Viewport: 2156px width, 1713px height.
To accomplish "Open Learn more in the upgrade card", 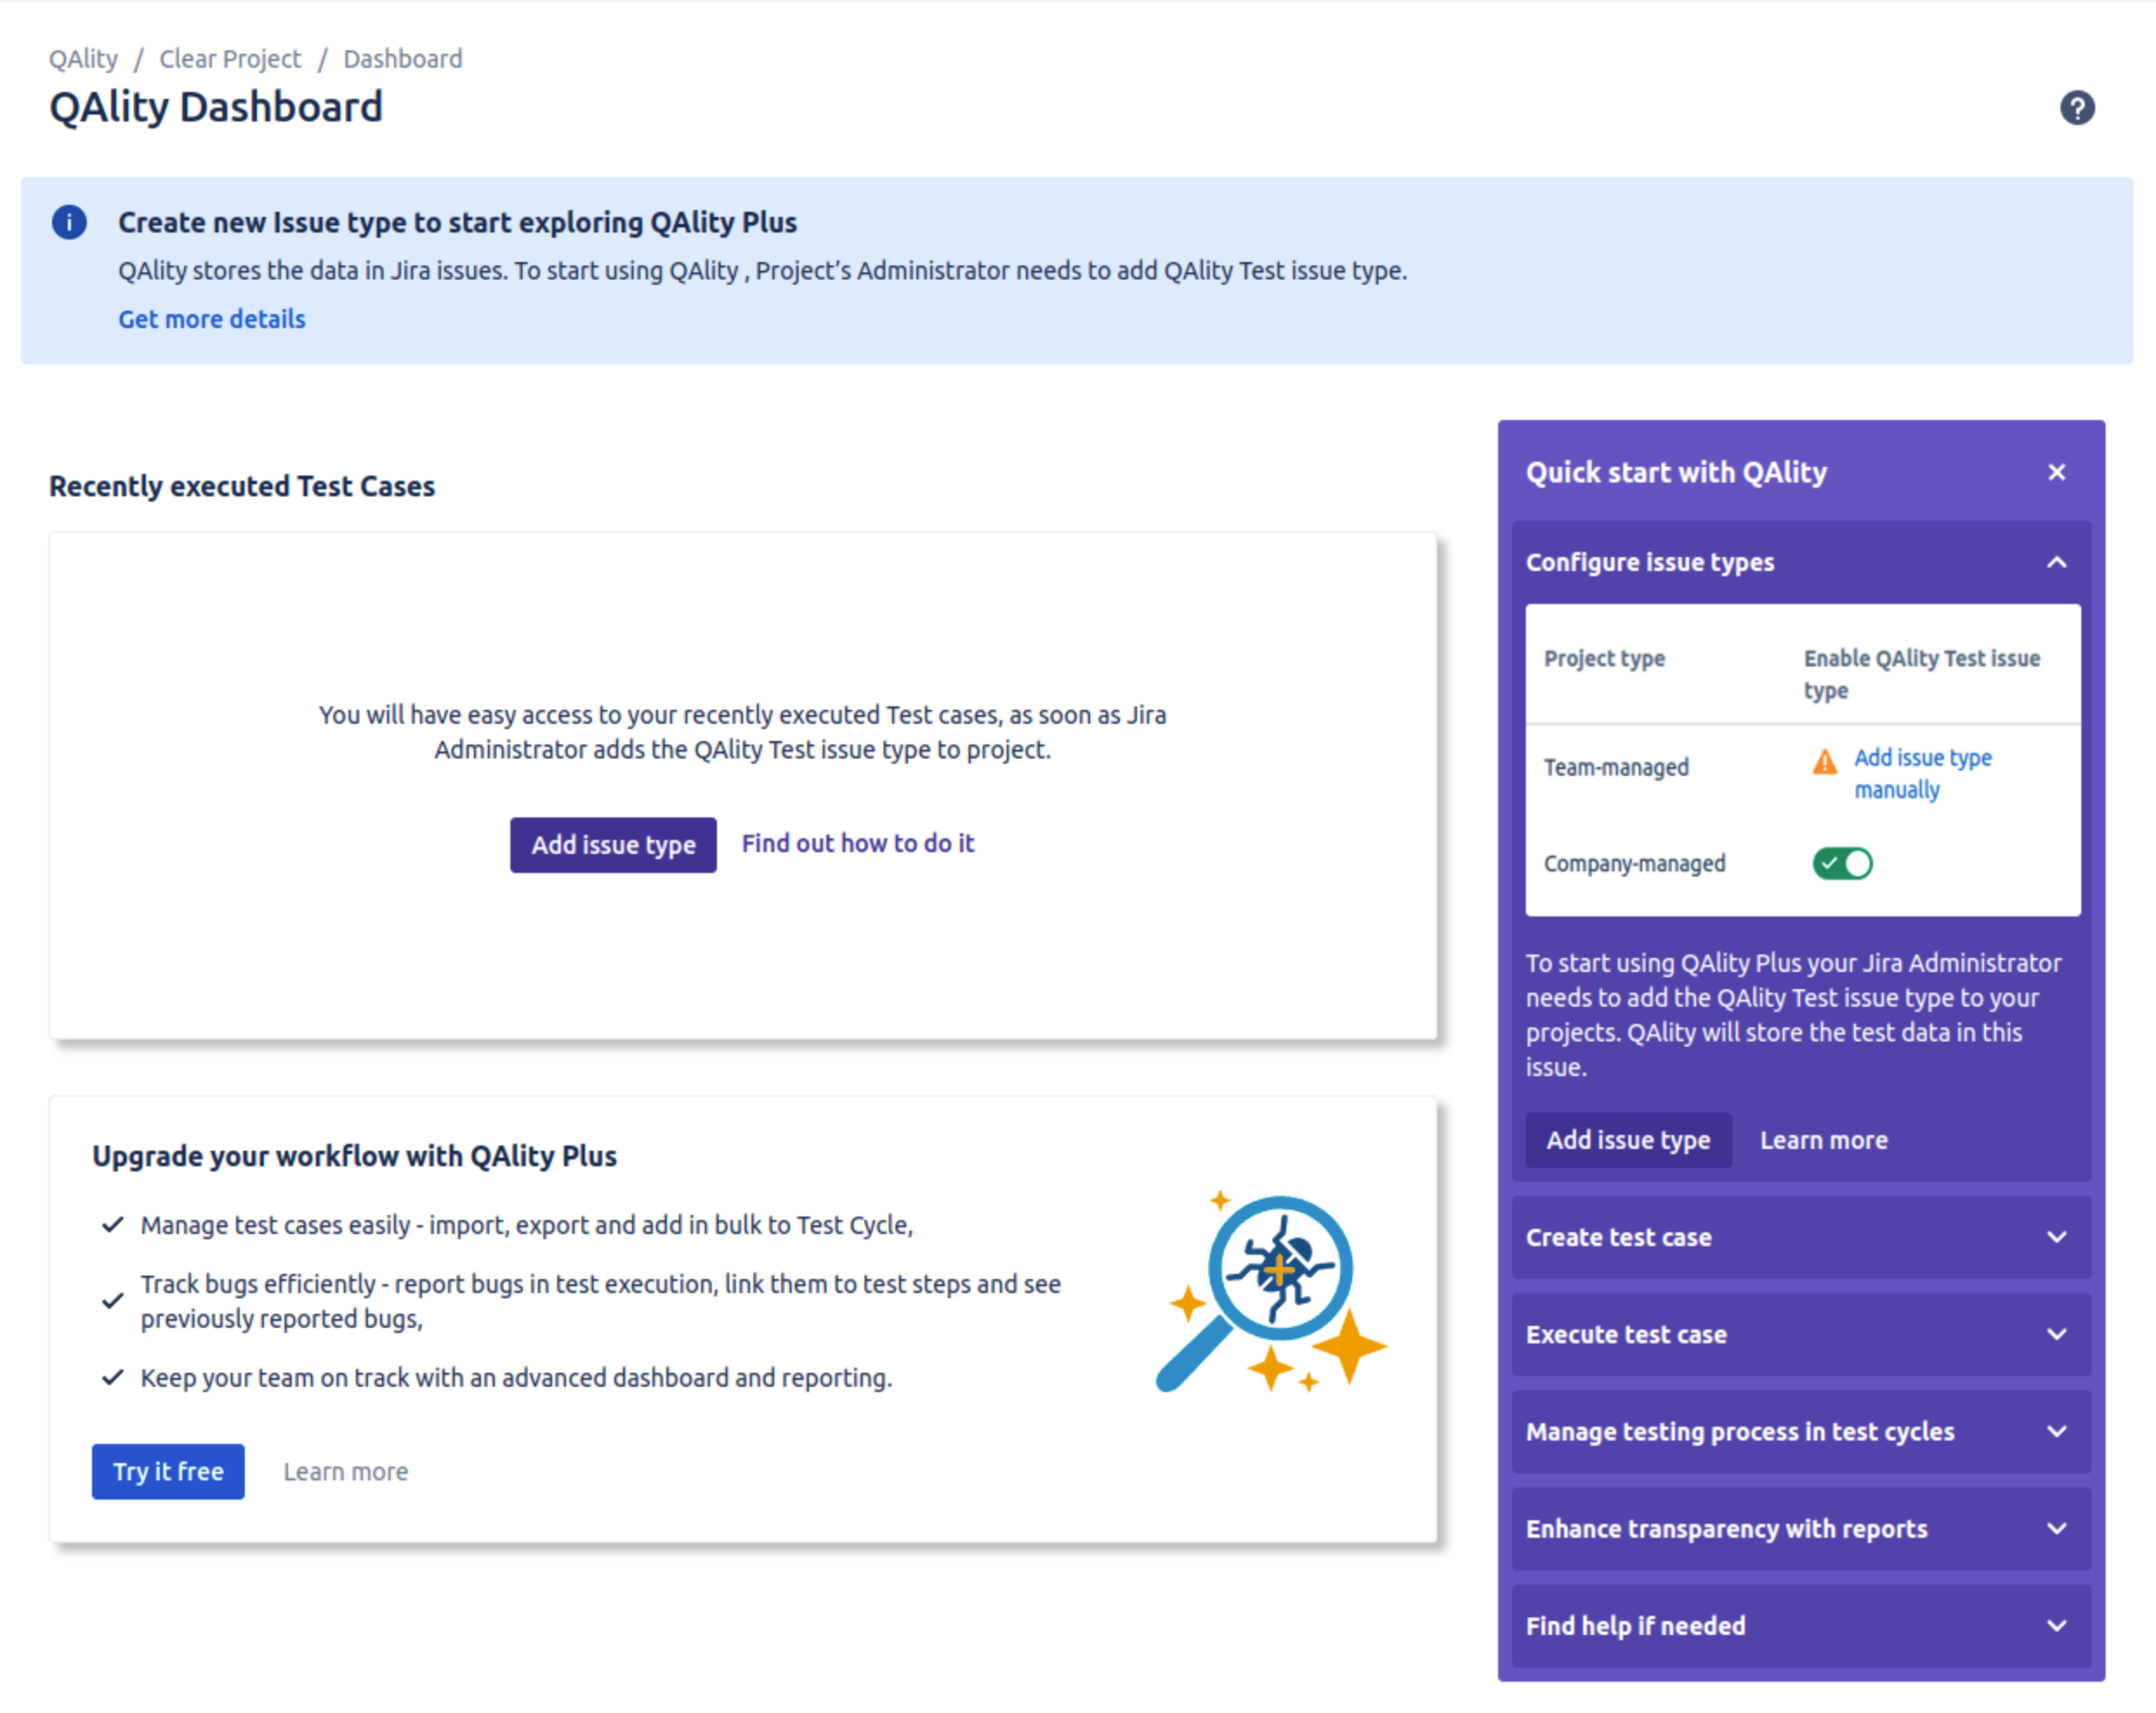I will coord(345,1471).
